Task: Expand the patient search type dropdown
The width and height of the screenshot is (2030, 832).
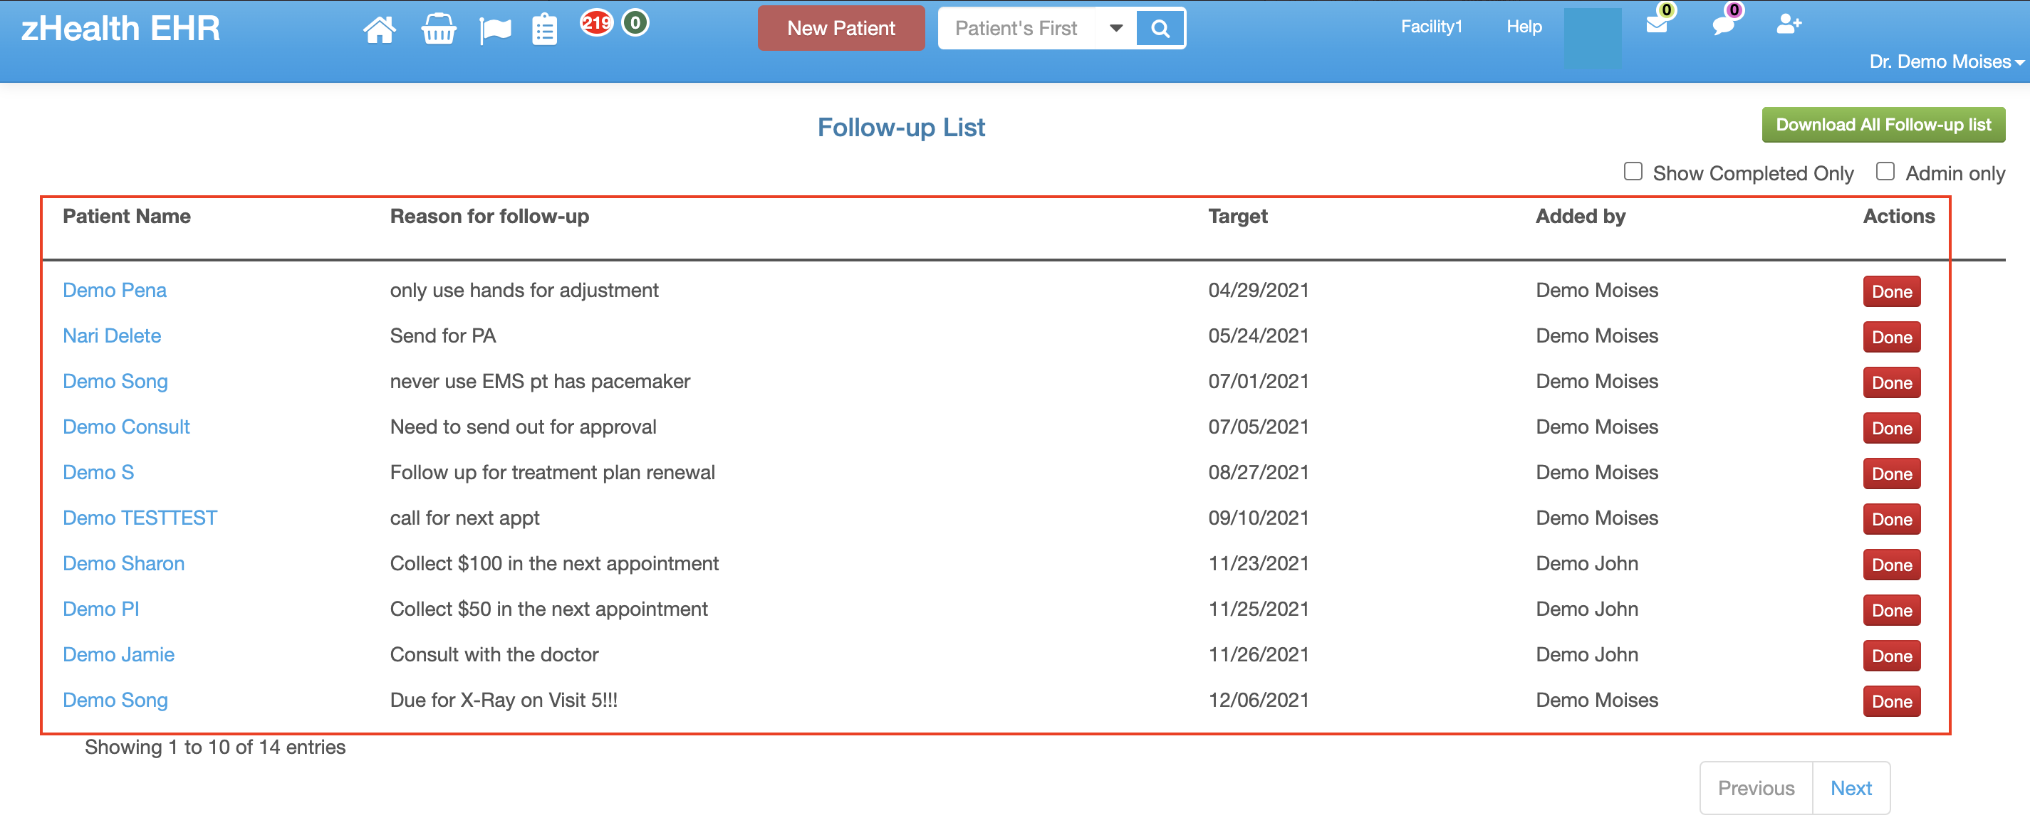Action: (1116, 29)
